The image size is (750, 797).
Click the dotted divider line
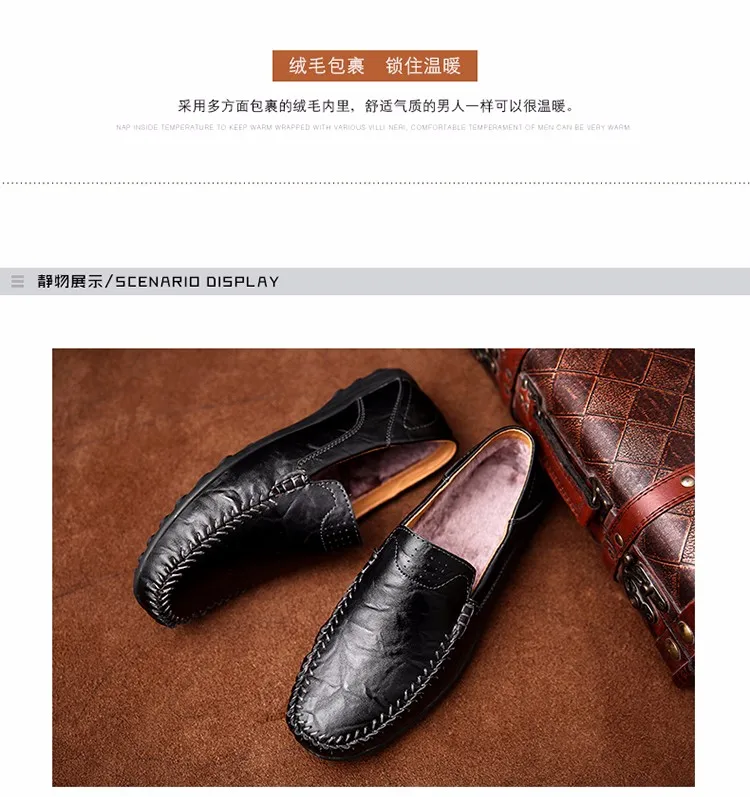coord(375,182)
